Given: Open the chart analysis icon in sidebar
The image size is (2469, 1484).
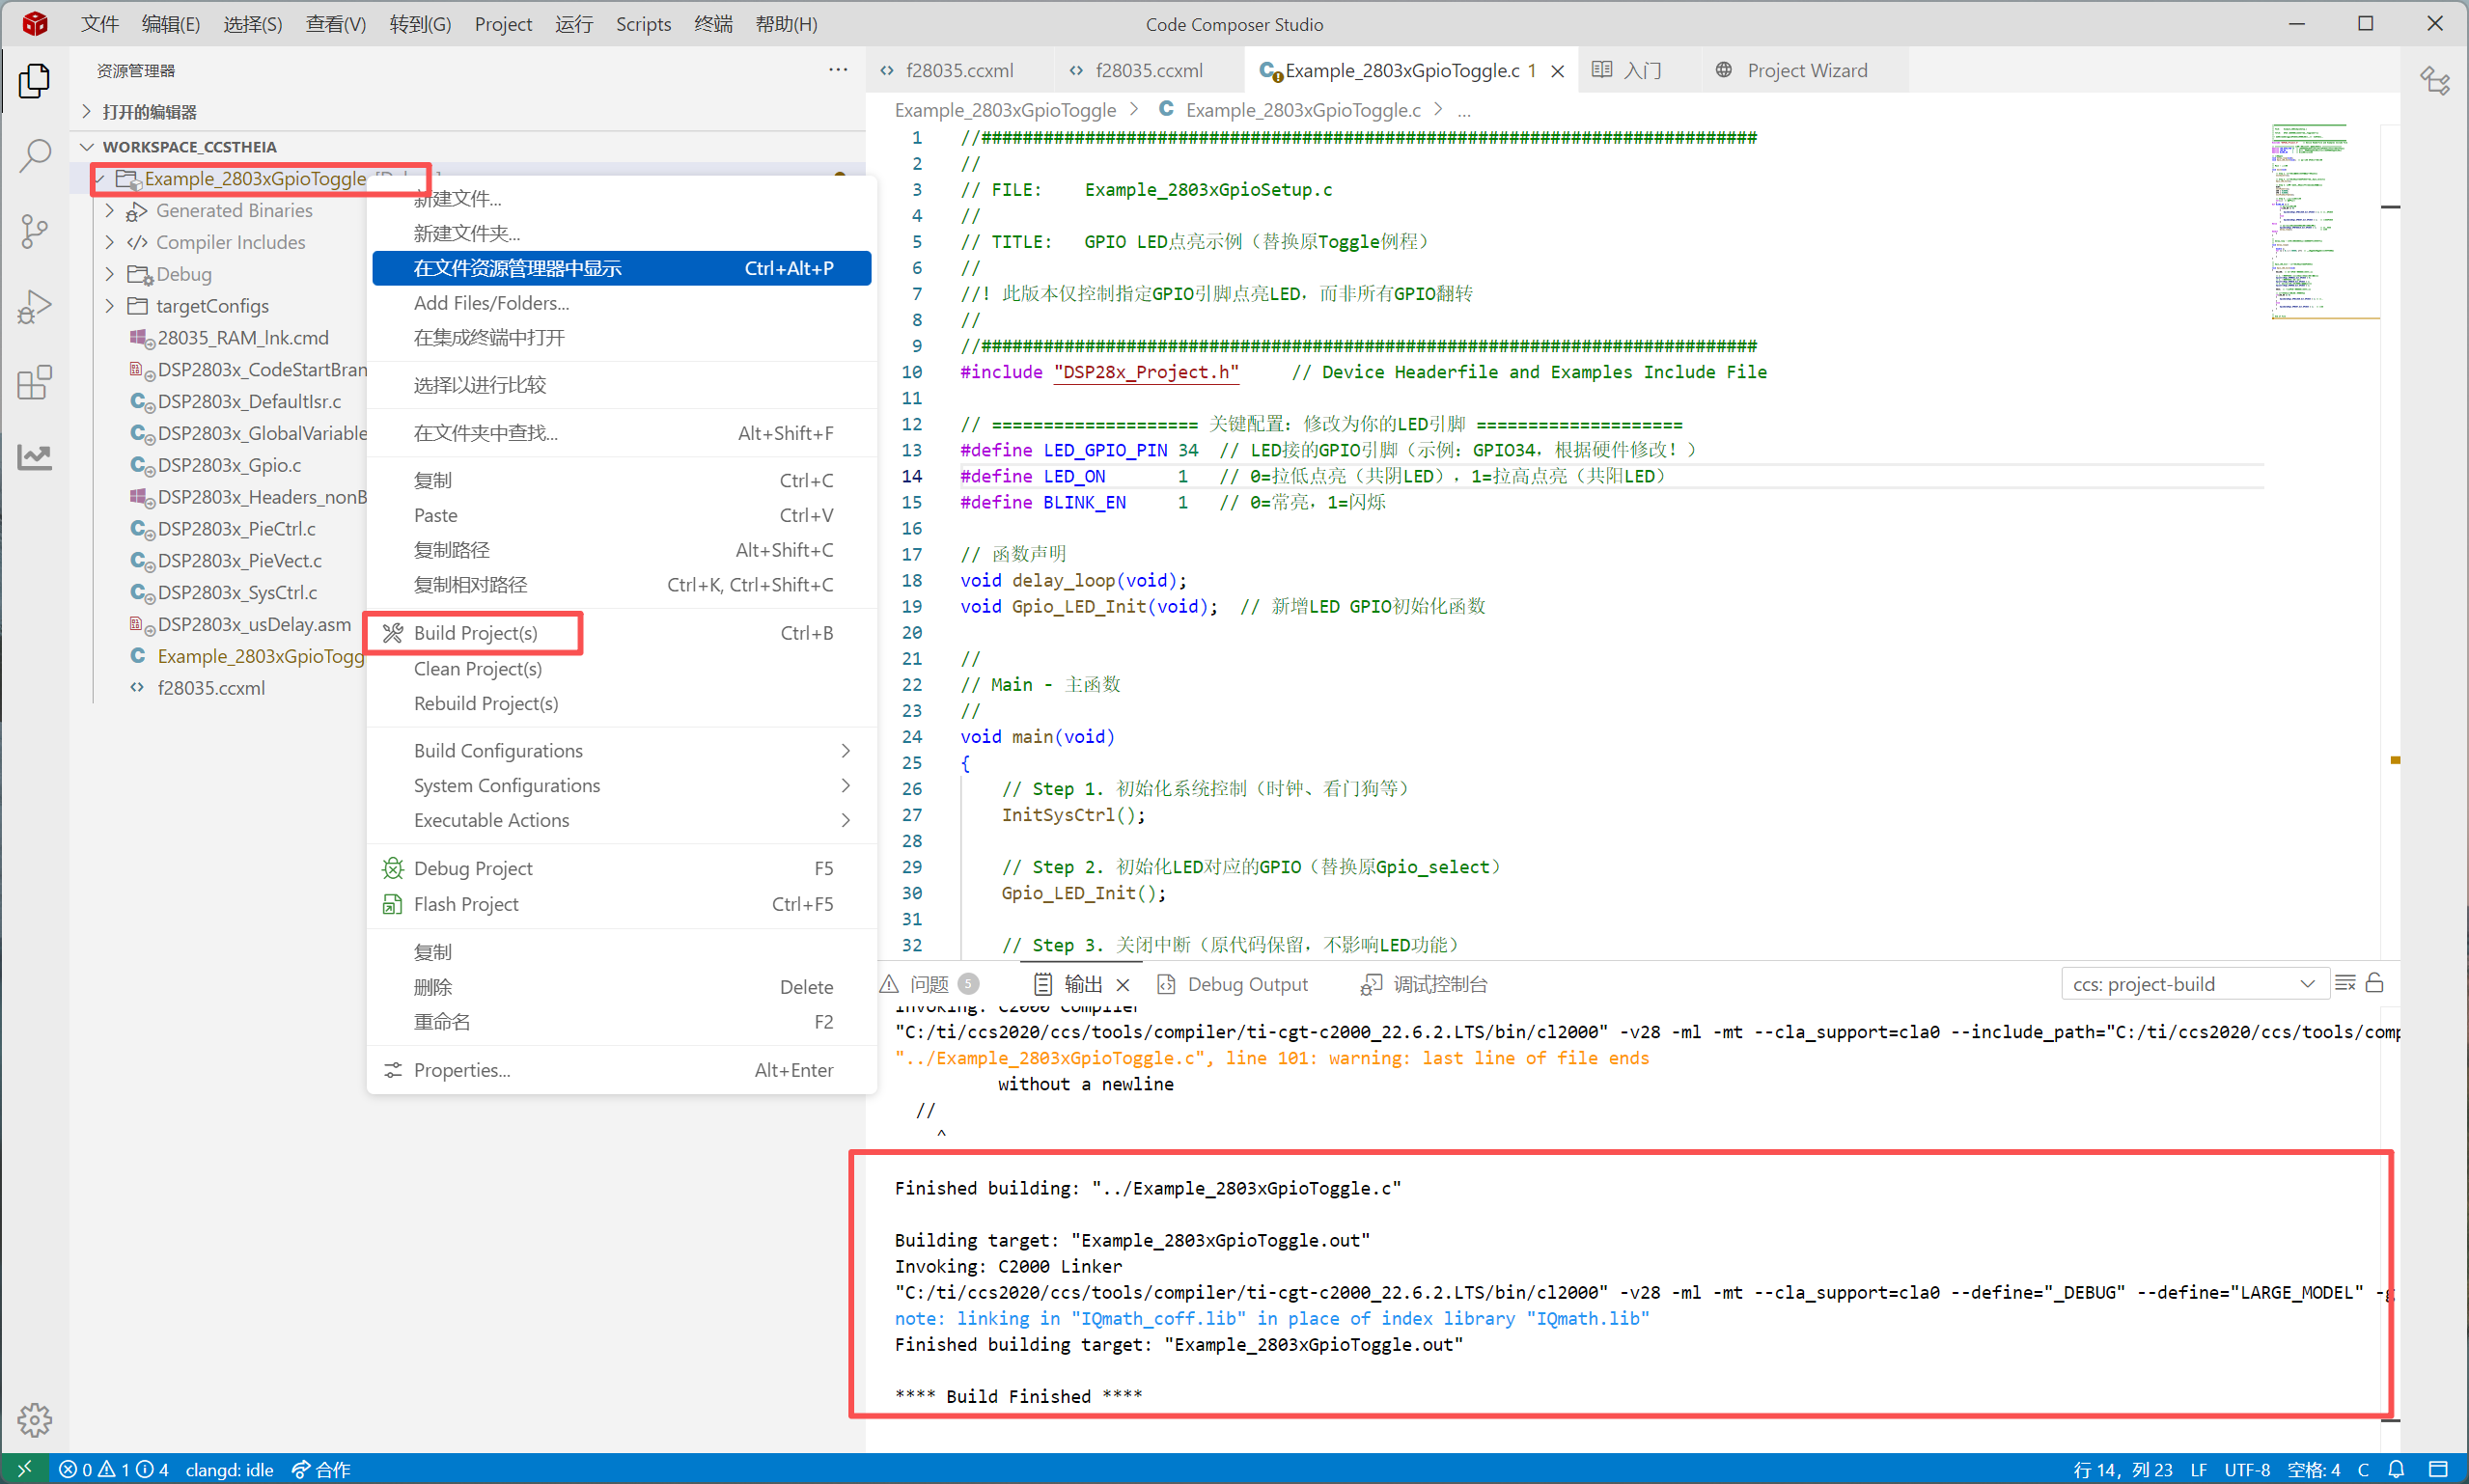Looking at the screenshot, I should point(35,457).
